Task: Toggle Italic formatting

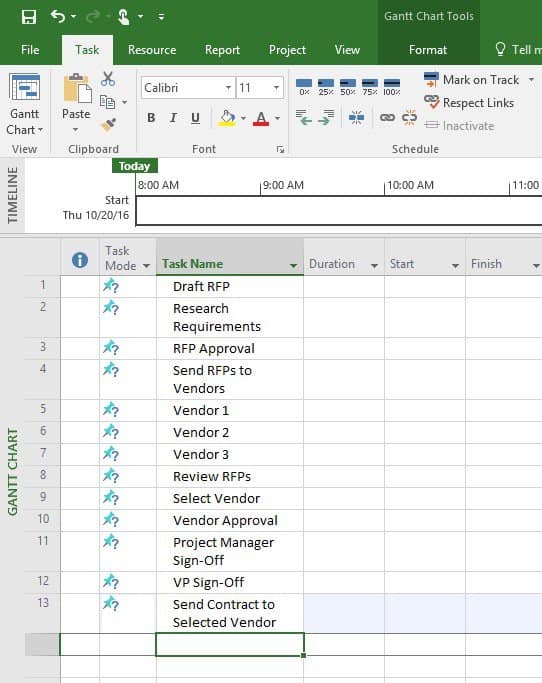Action: (173, 118)
